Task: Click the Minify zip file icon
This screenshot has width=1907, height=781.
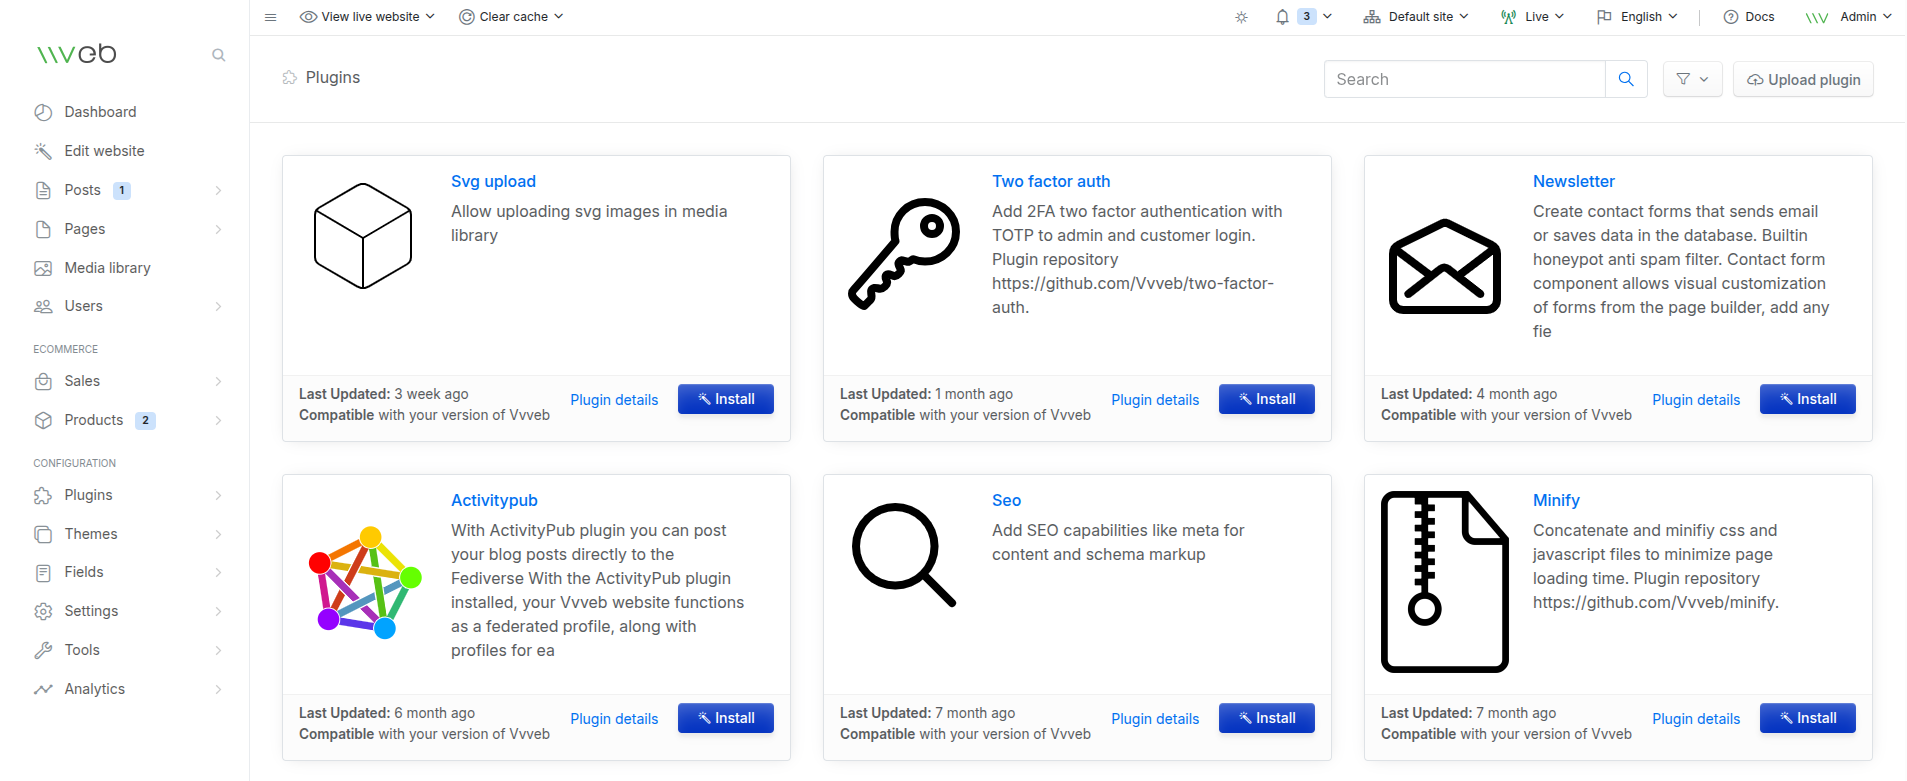Action: (x=1444, y=581)
